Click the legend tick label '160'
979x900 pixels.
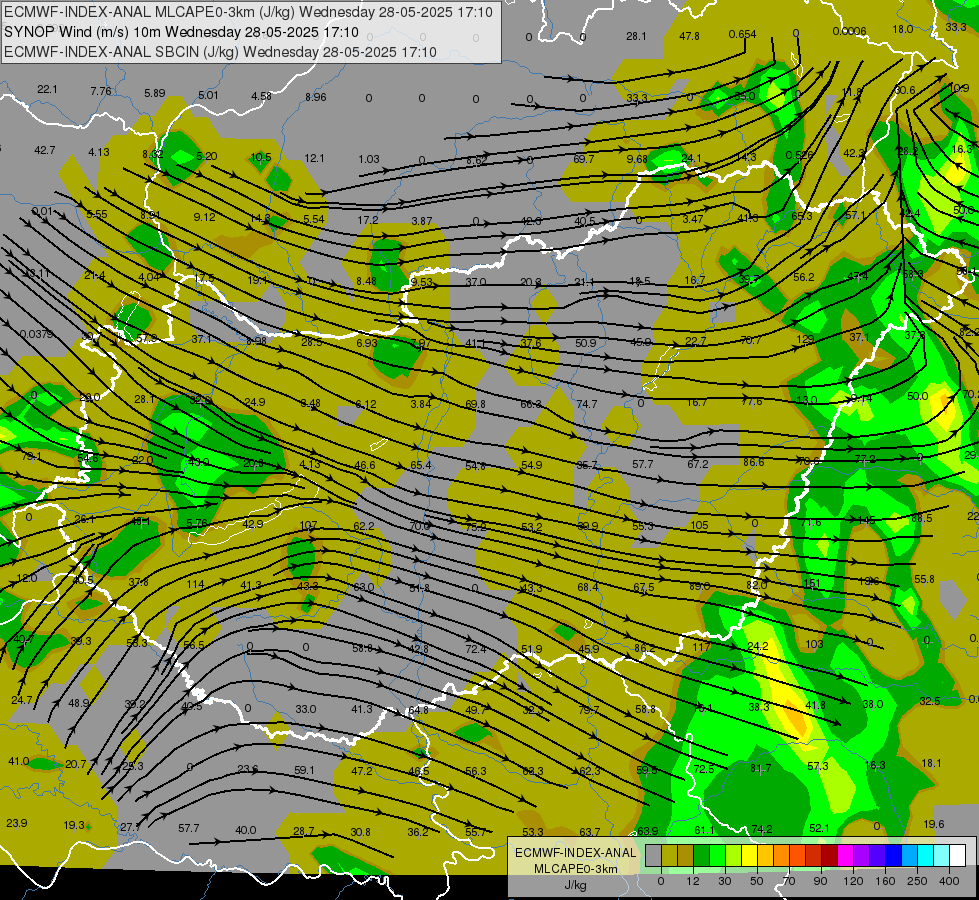pos(885,881)
